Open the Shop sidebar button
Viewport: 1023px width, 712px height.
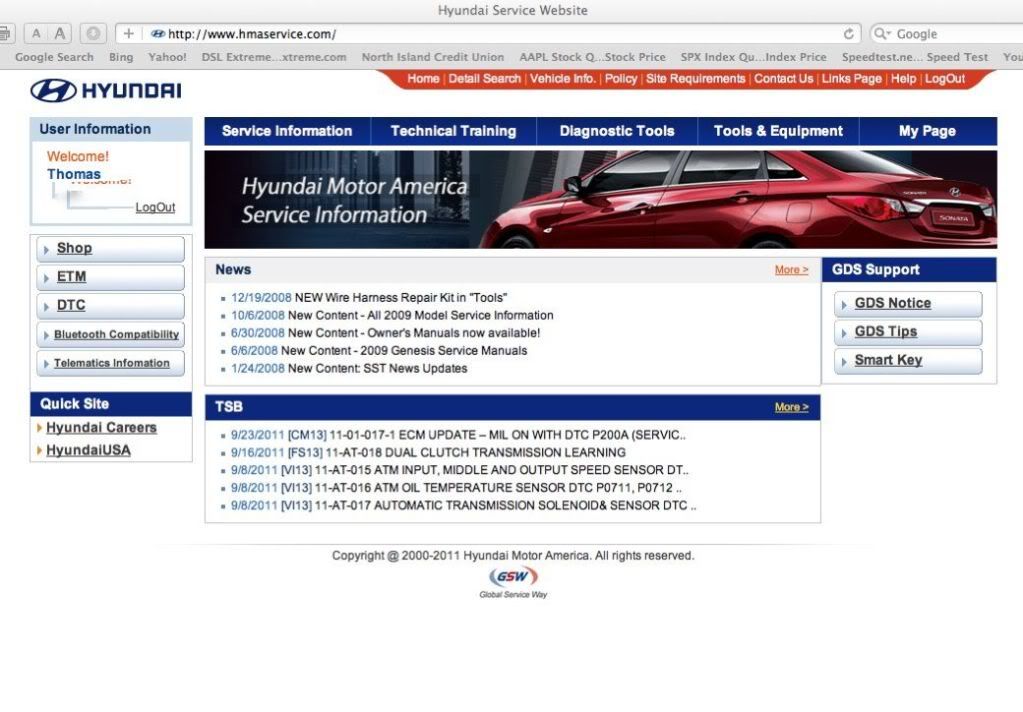pos(111,249)
